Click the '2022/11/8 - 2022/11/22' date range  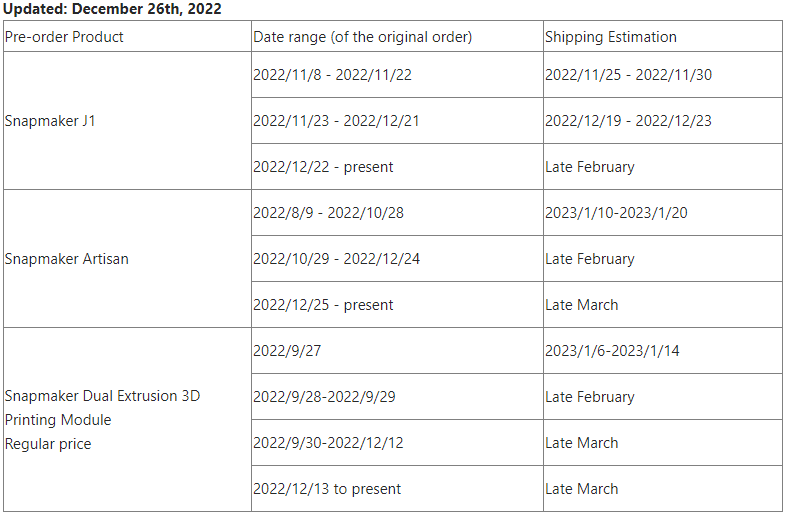[x=332, y=75]
